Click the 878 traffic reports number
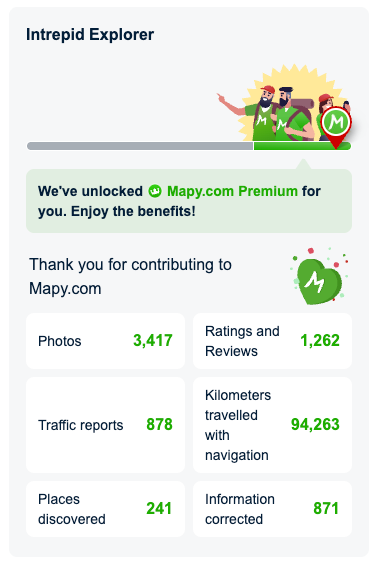Viewport: 378px width, 563px height. pyautogui.click(x=159, y=424)
